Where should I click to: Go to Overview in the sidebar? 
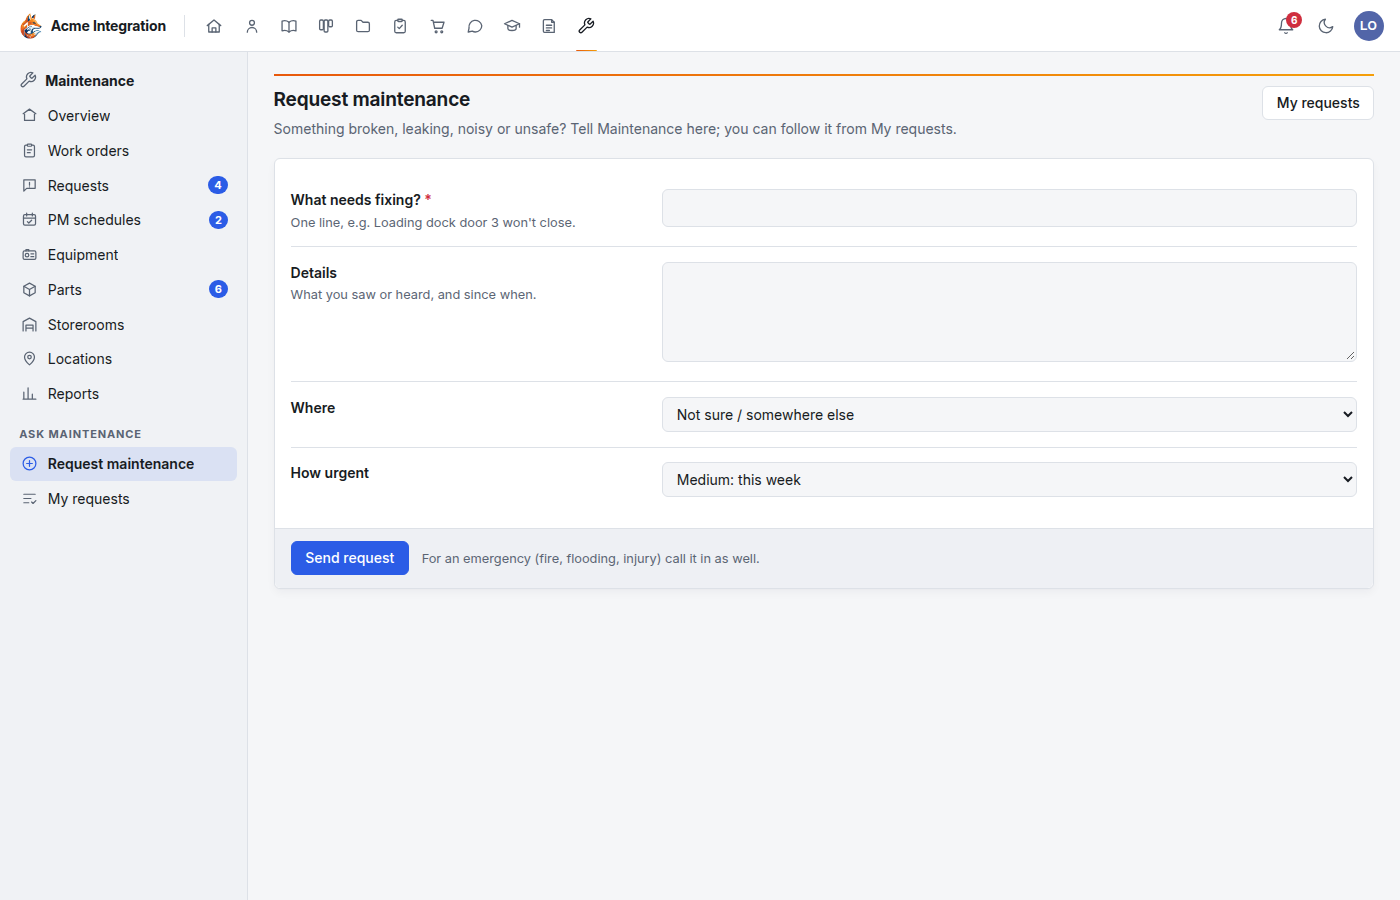click(124, 116)
